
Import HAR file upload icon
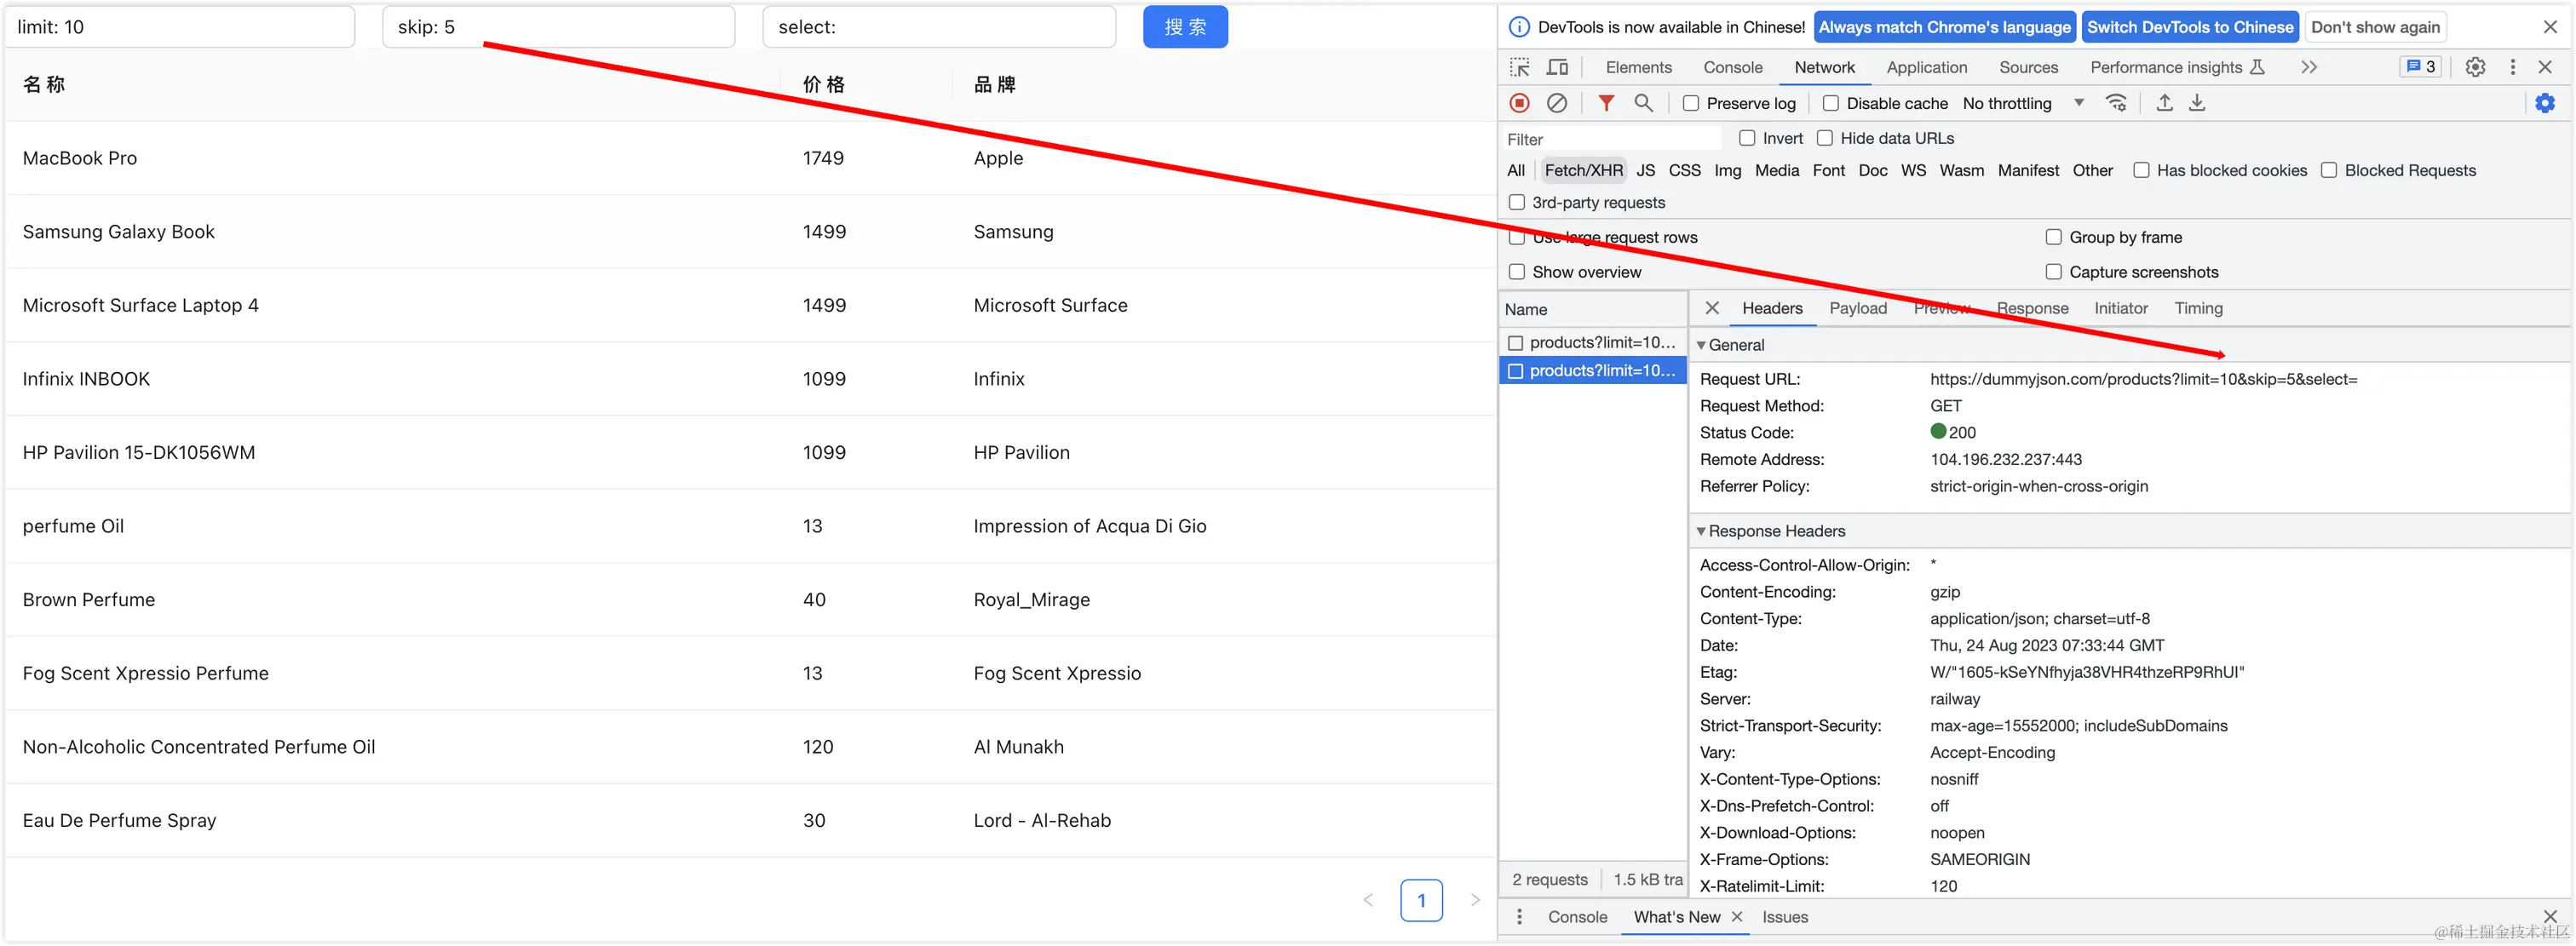[2164, 103]
